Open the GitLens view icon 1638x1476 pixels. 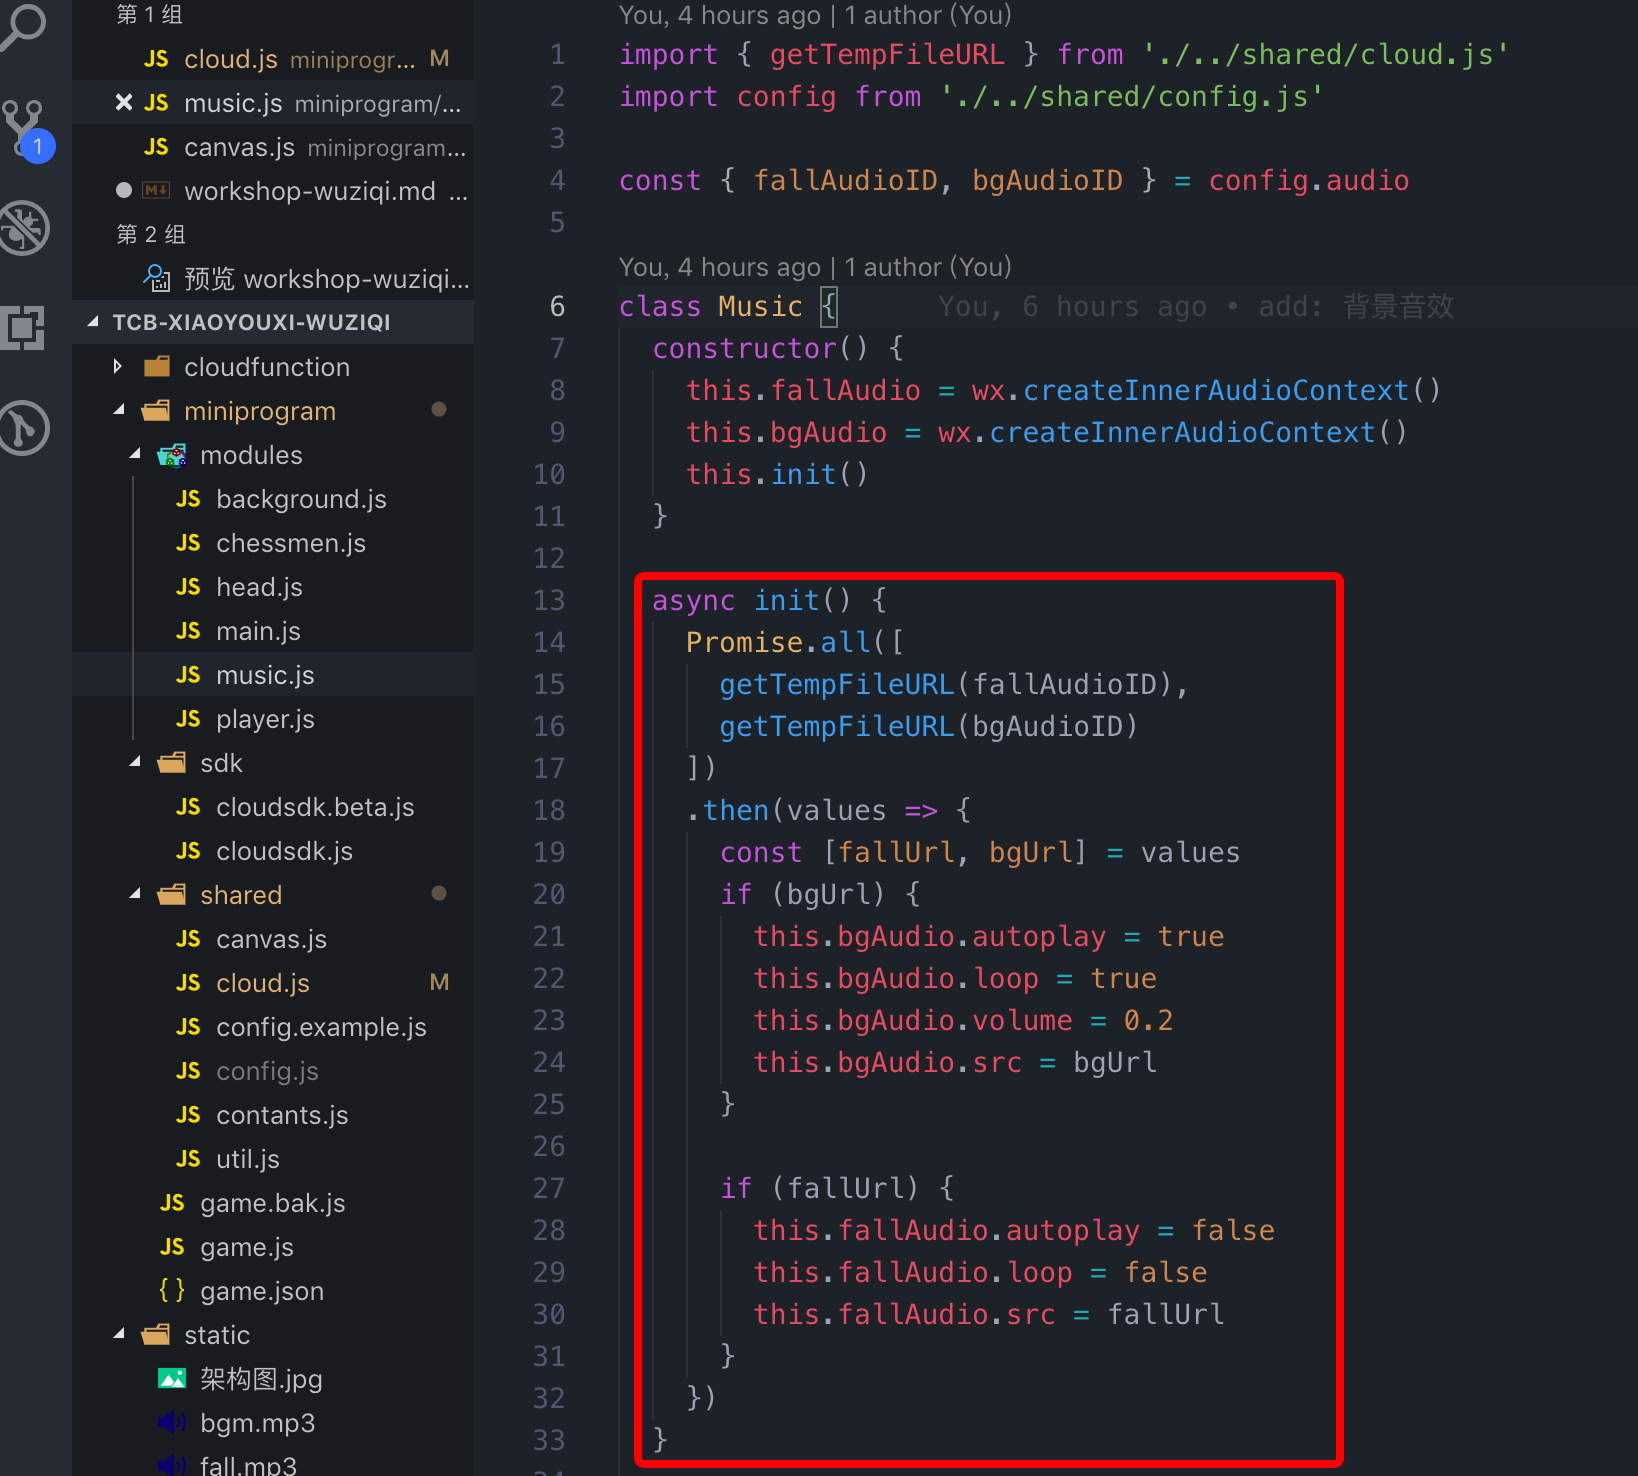tap(24, 428)
